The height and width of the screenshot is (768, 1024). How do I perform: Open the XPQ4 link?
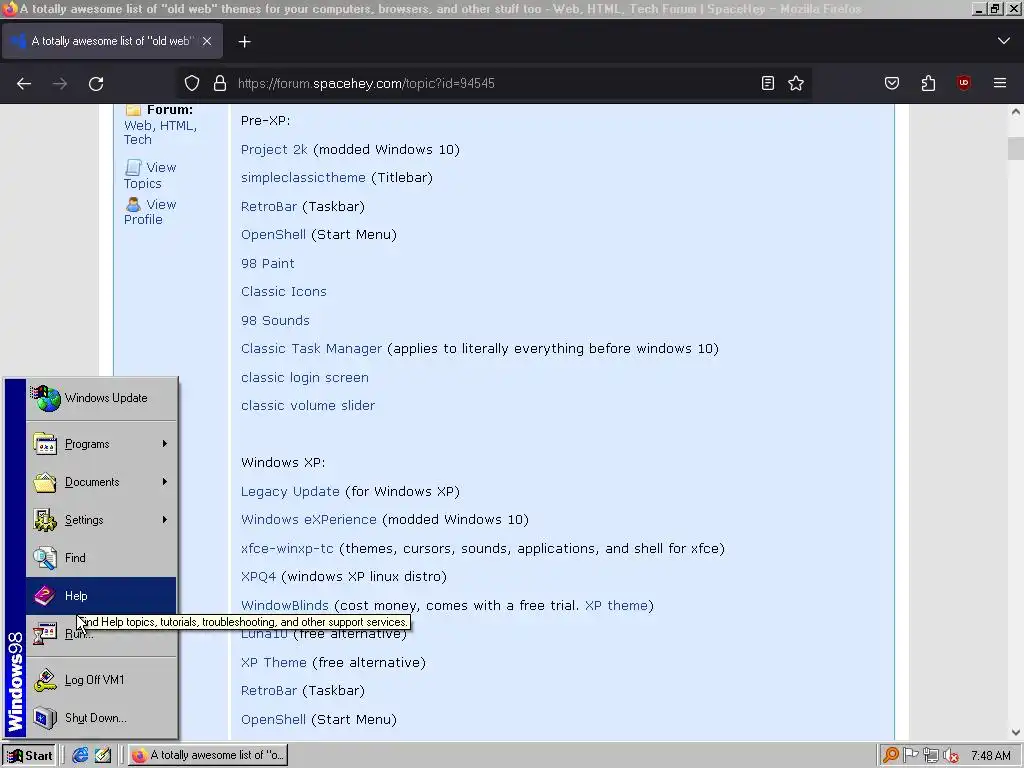click(x=258, y=577)
